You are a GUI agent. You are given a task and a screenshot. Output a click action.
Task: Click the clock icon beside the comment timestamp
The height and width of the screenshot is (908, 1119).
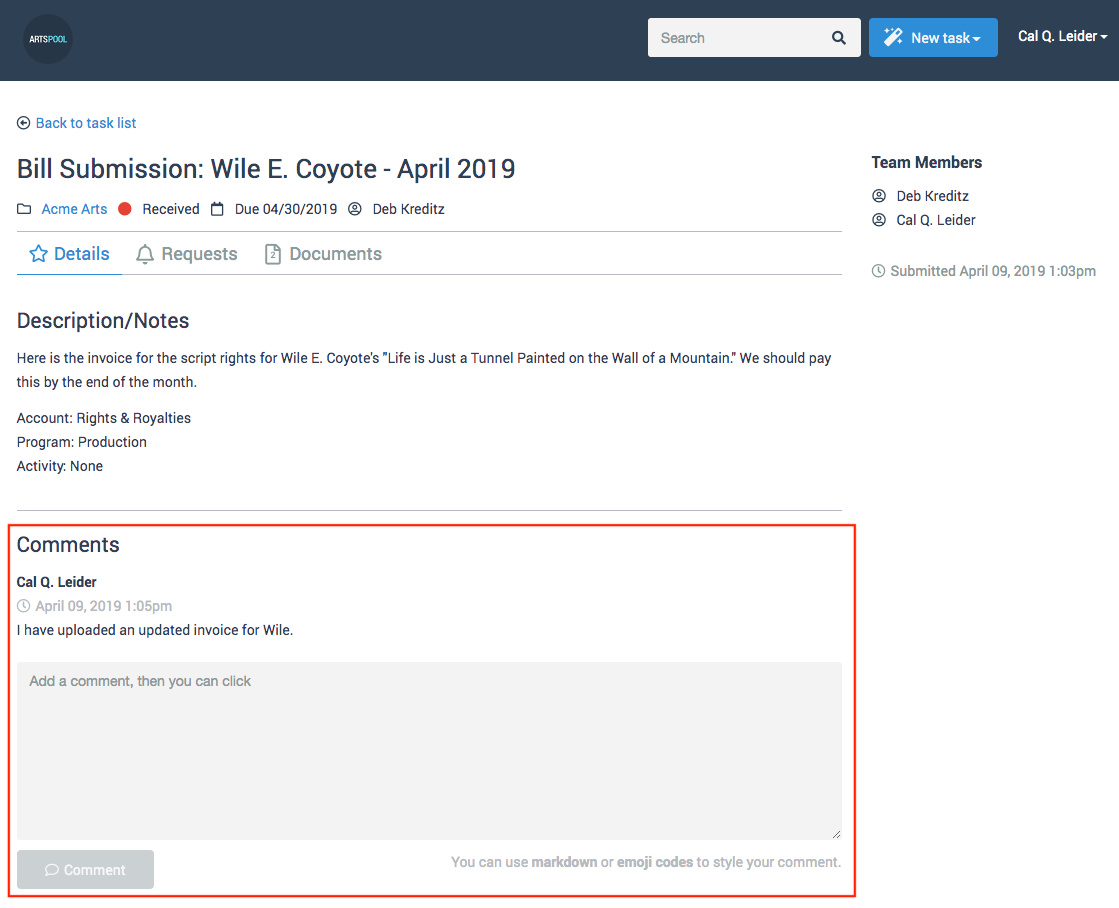pos(24,606)
